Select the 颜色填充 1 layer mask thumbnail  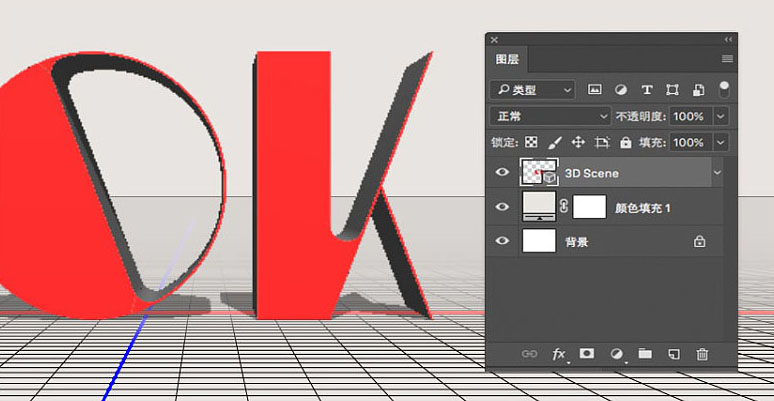(589, 206)
